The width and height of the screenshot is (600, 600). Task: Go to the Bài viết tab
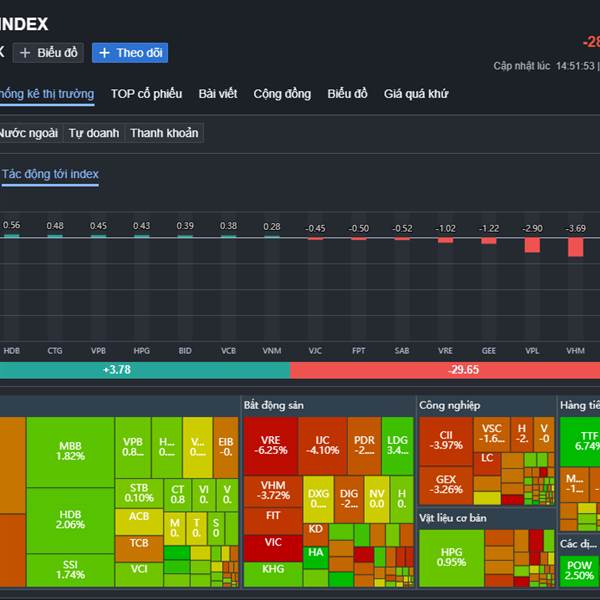(x=218, y=94)
